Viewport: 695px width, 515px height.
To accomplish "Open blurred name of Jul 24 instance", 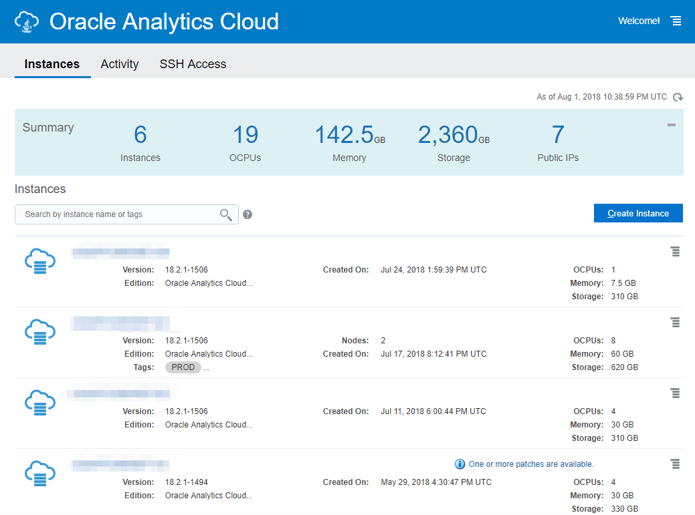I will click(121, 252).
